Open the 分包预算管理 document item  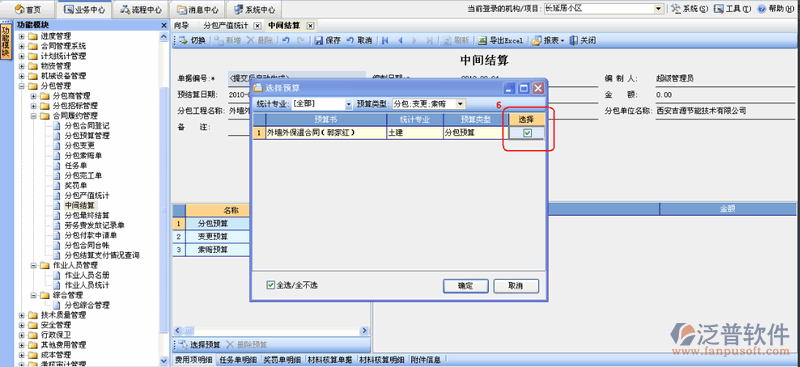point(87,136)
